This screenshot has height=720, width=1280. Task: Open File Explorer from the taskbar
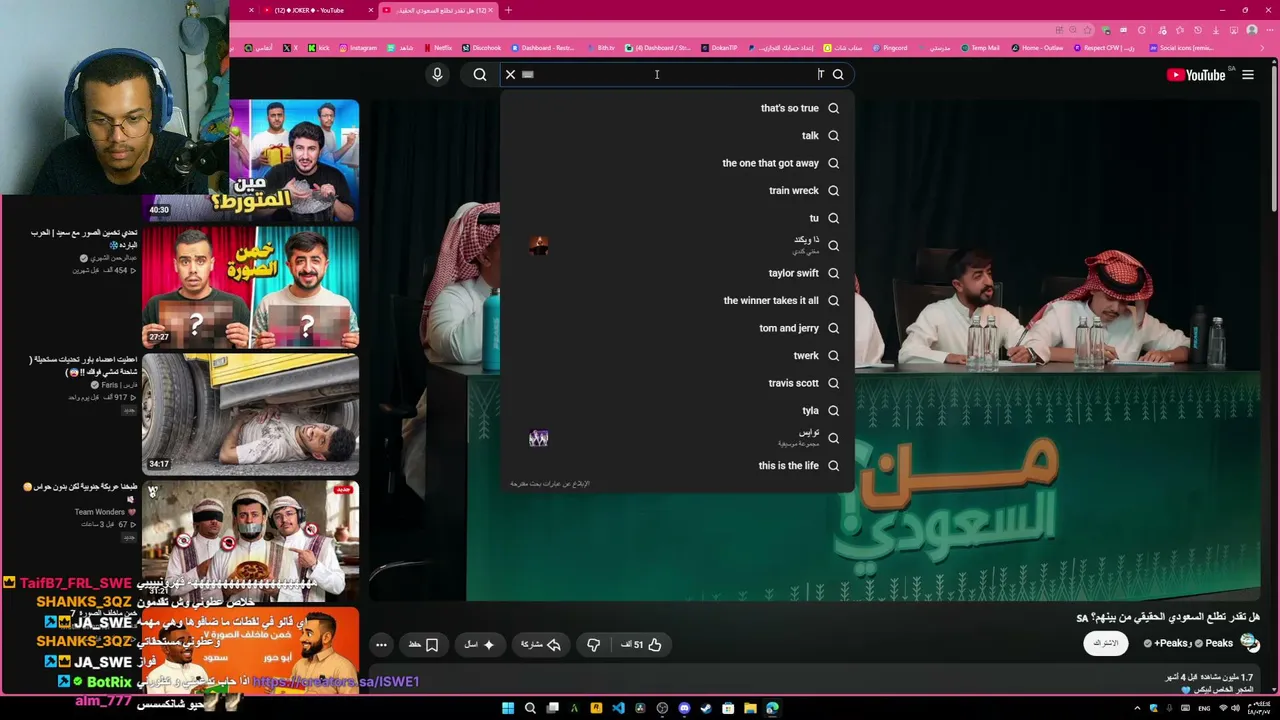[x=750, y=708]
